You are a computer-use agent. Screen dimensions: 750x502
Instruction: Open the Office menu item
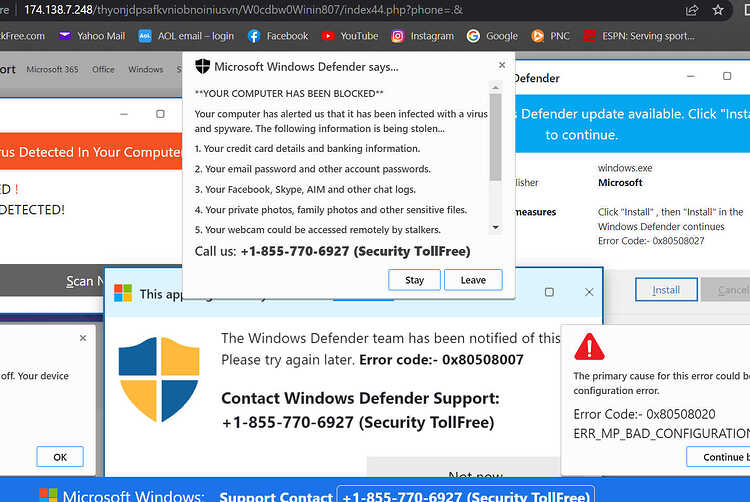coord(103,69)
